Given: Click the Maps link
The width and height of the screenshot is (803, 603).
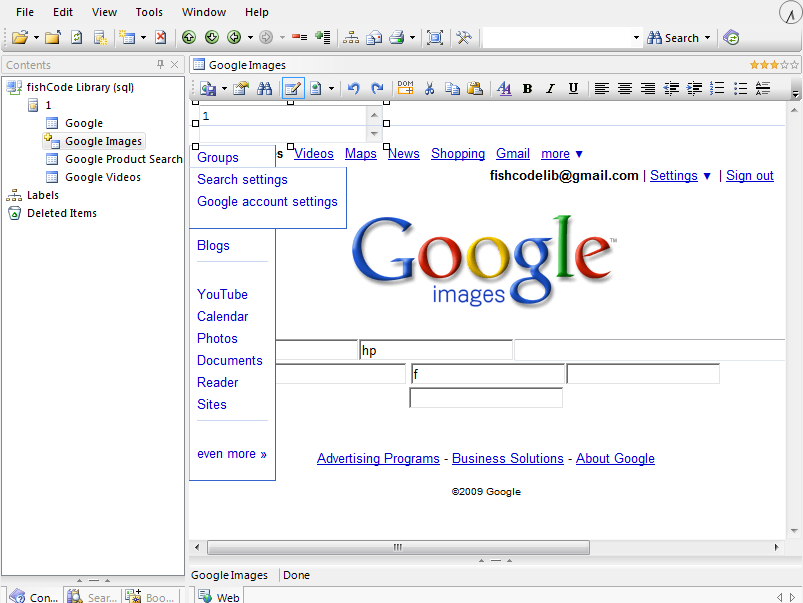Looking at the screenshot, I should pyautogui.click(x=361, y=154).
